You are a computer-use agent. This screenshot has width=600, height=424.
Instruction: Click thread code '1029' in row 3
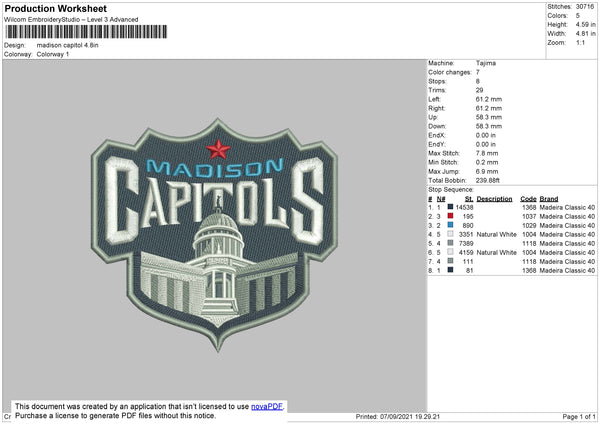[529, 225]
